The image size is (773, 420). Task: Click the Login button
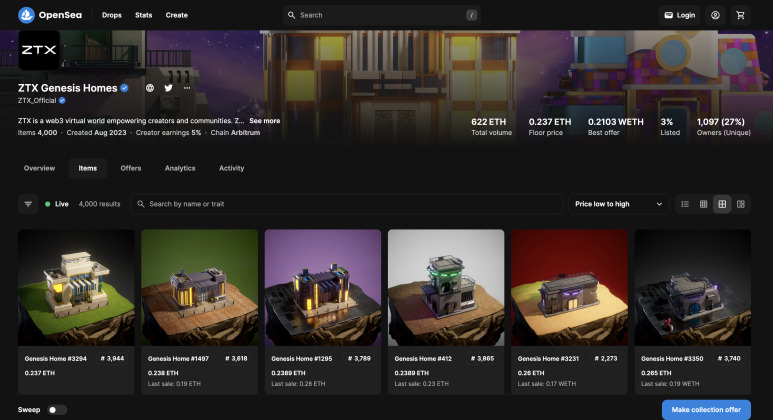(x=680, y=15)
